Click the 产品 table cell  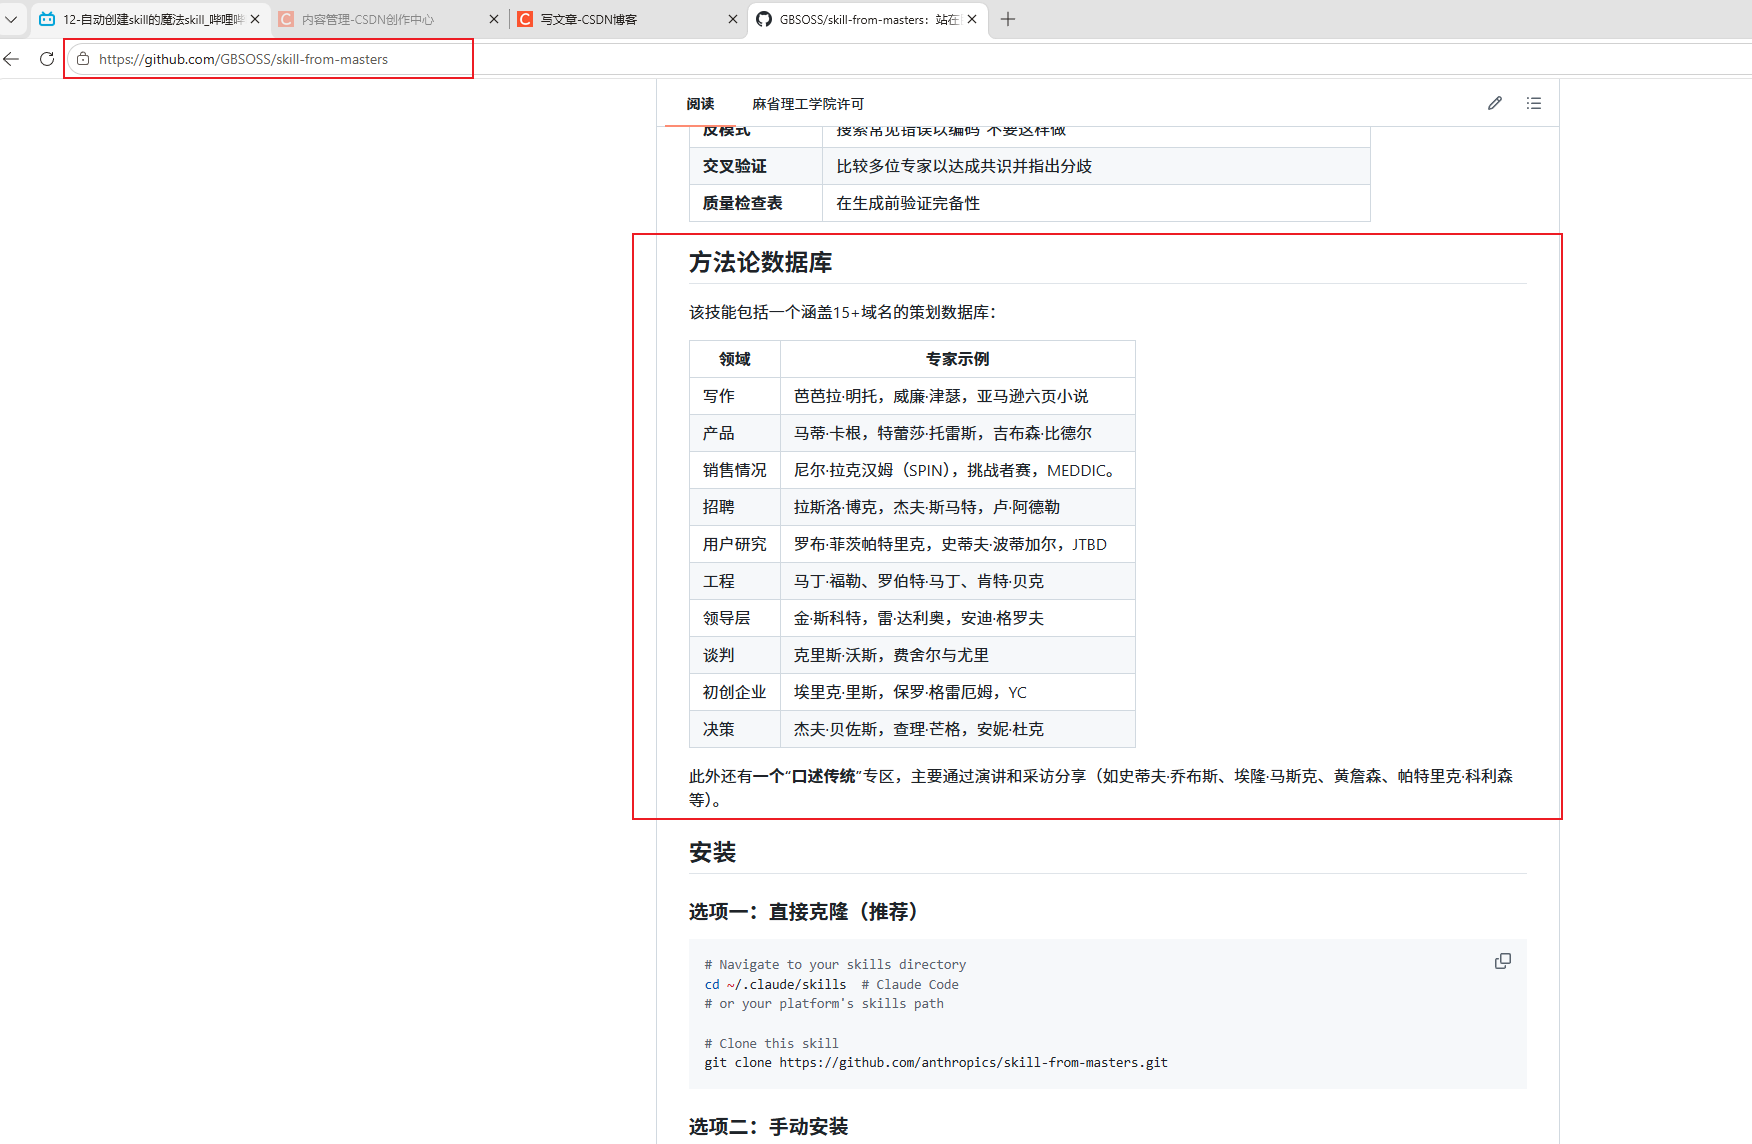735,433
